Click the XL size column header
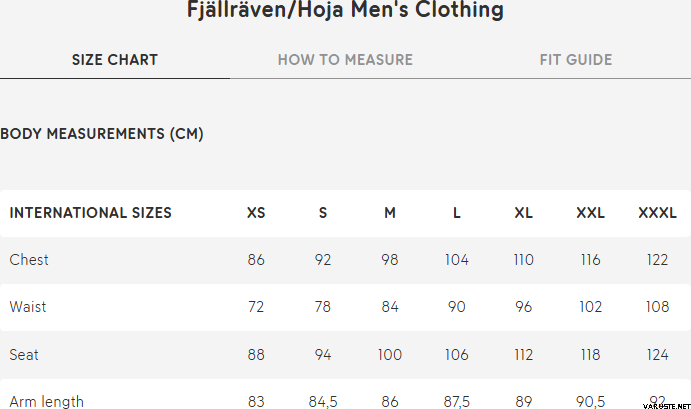Image resolution: width=691 pixels, height=409 pixels. 524,213
